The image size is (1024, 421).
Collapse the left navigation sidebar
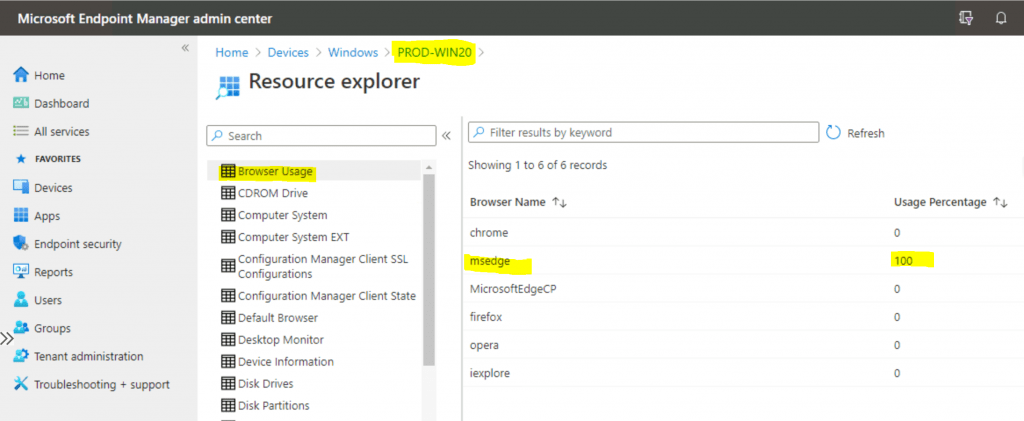185,48
